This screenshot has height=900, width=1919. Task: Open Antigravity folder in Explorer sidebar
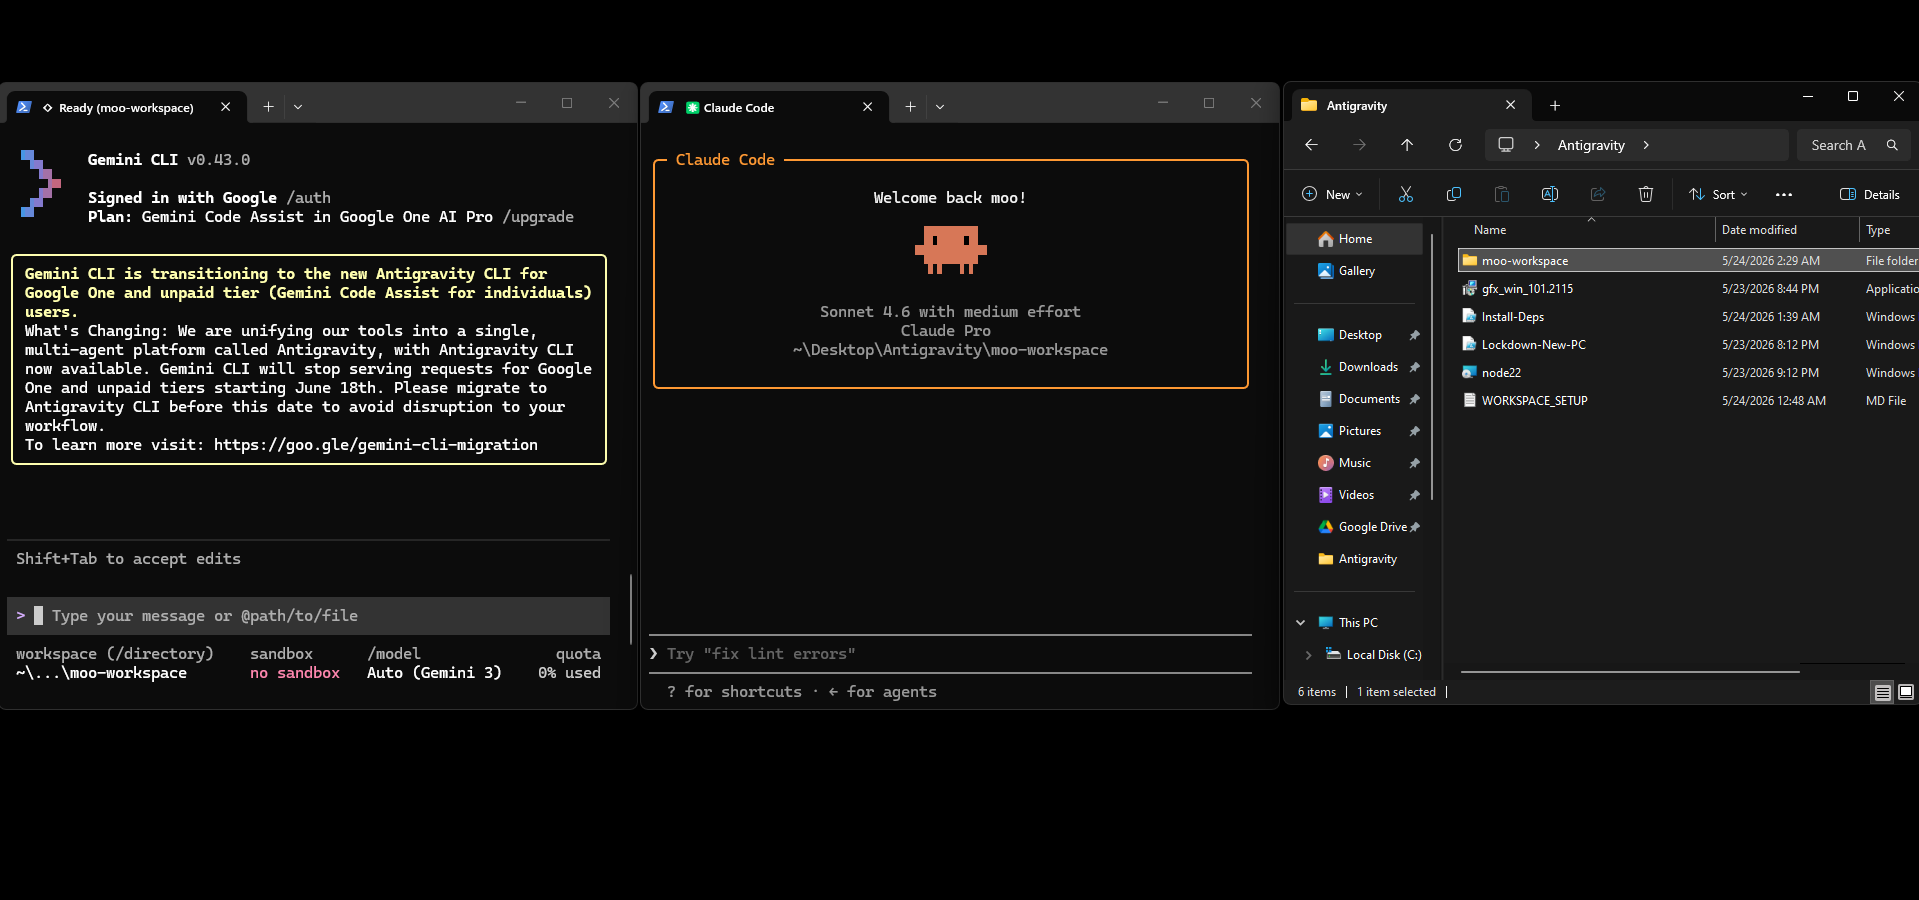[1367, 559]
